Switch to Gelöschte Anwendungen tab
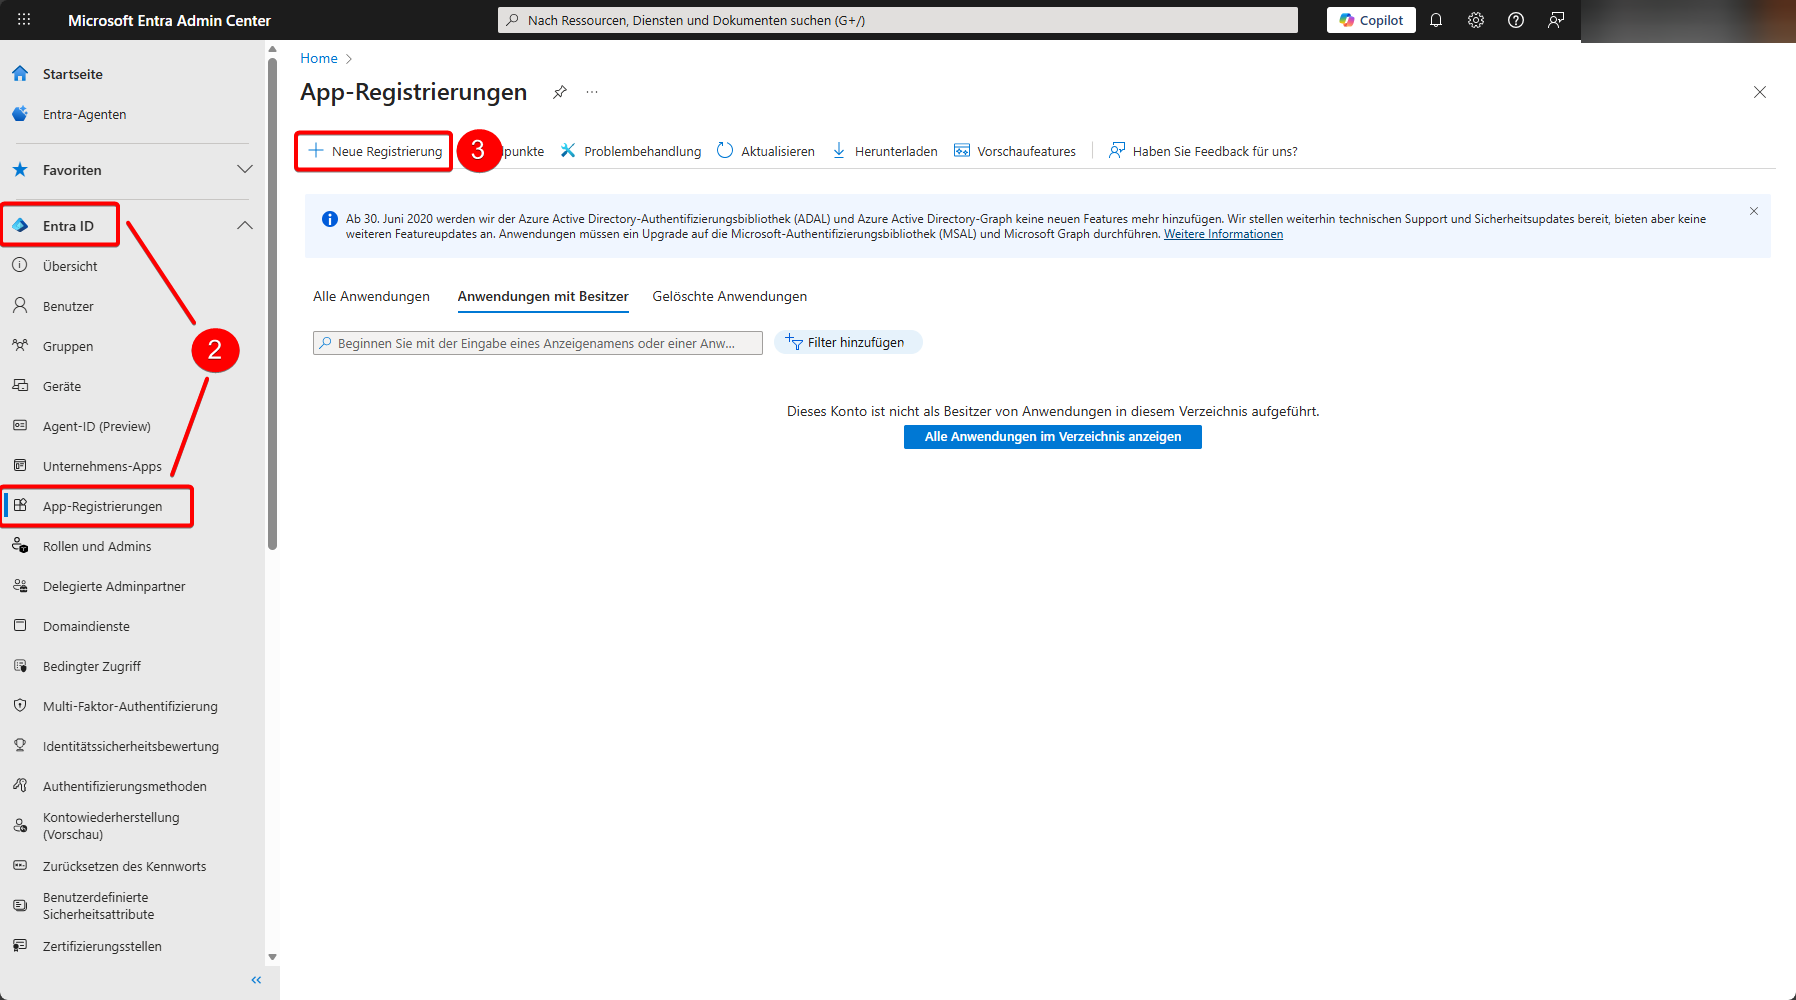Image resolution: width=1796 pixels, height=1000 pixels. [729, 296]
